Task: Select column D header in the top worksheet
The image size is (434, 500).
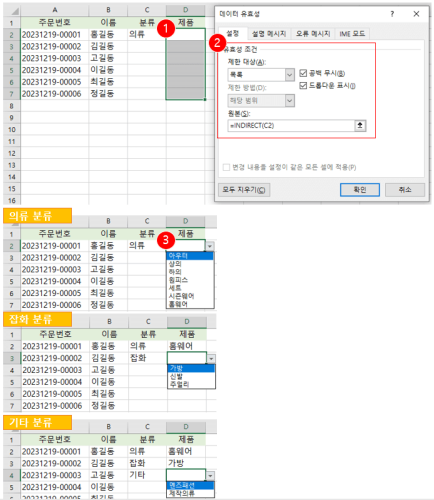Action: coord(186,10)
